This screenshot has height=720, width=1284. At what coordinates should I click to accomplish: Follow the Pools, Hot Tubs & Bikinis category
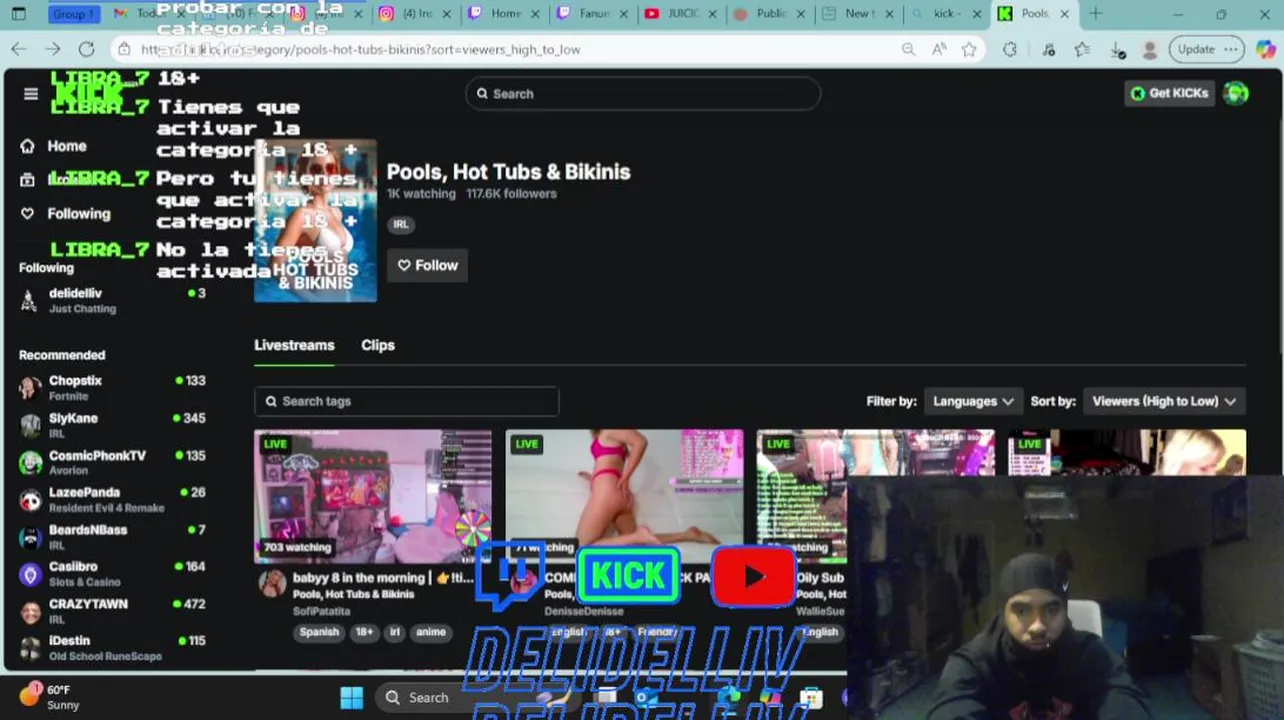[x=428, y=265]
